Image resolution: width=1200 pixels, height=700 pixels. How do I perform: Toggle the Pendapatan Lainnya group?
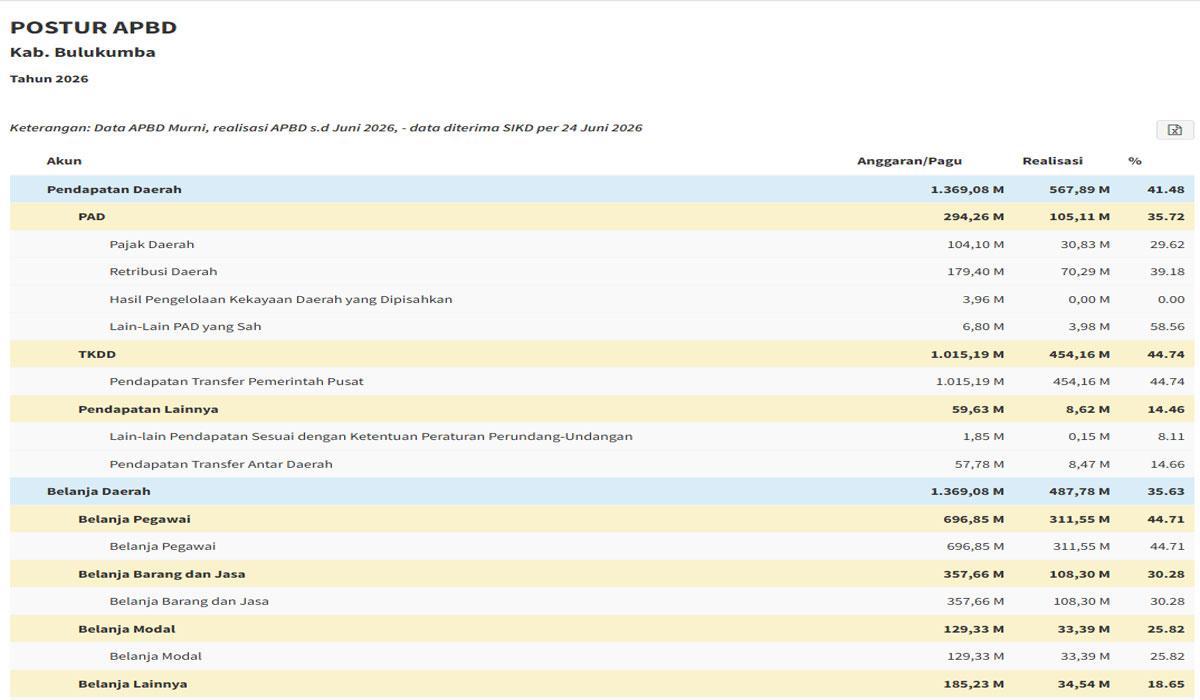[x=602, y=409]
